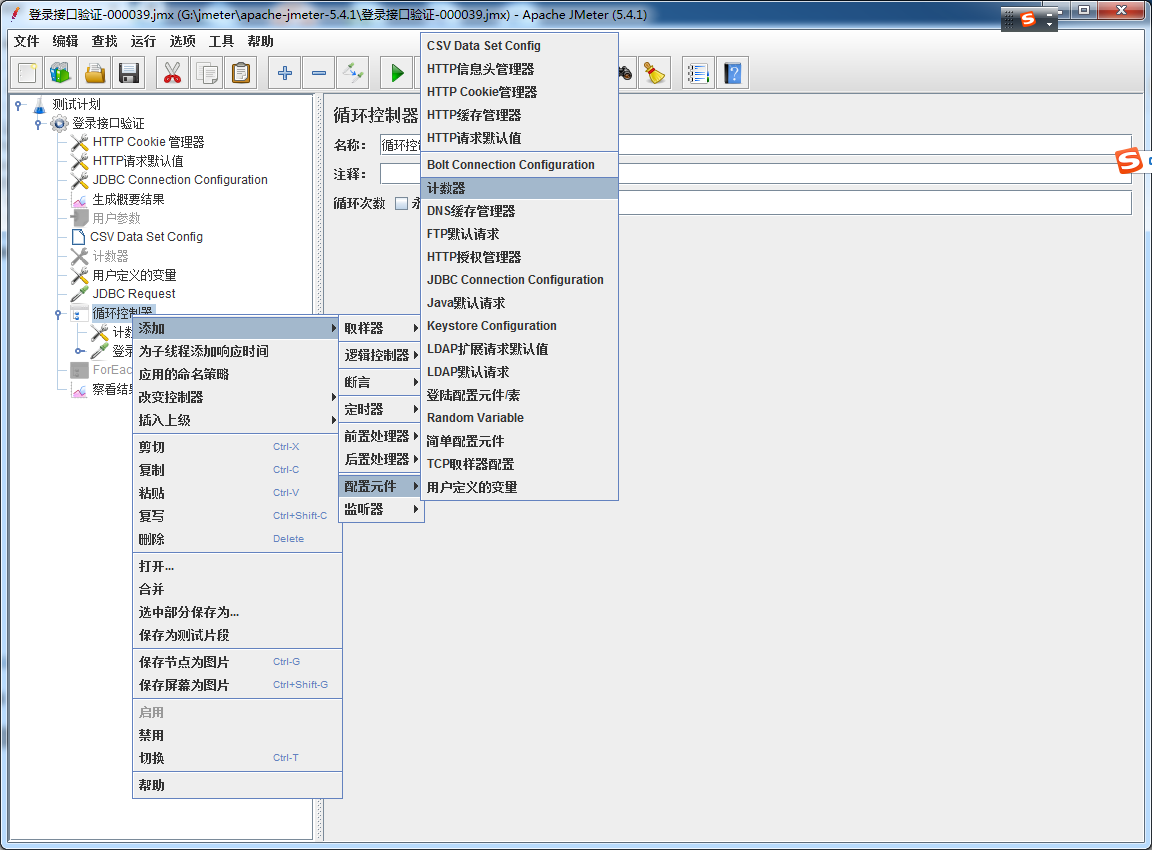The image size is (1152, 850).
Task: Select the 用户定义的变量 tree node
Action: [x=134, y=275]
